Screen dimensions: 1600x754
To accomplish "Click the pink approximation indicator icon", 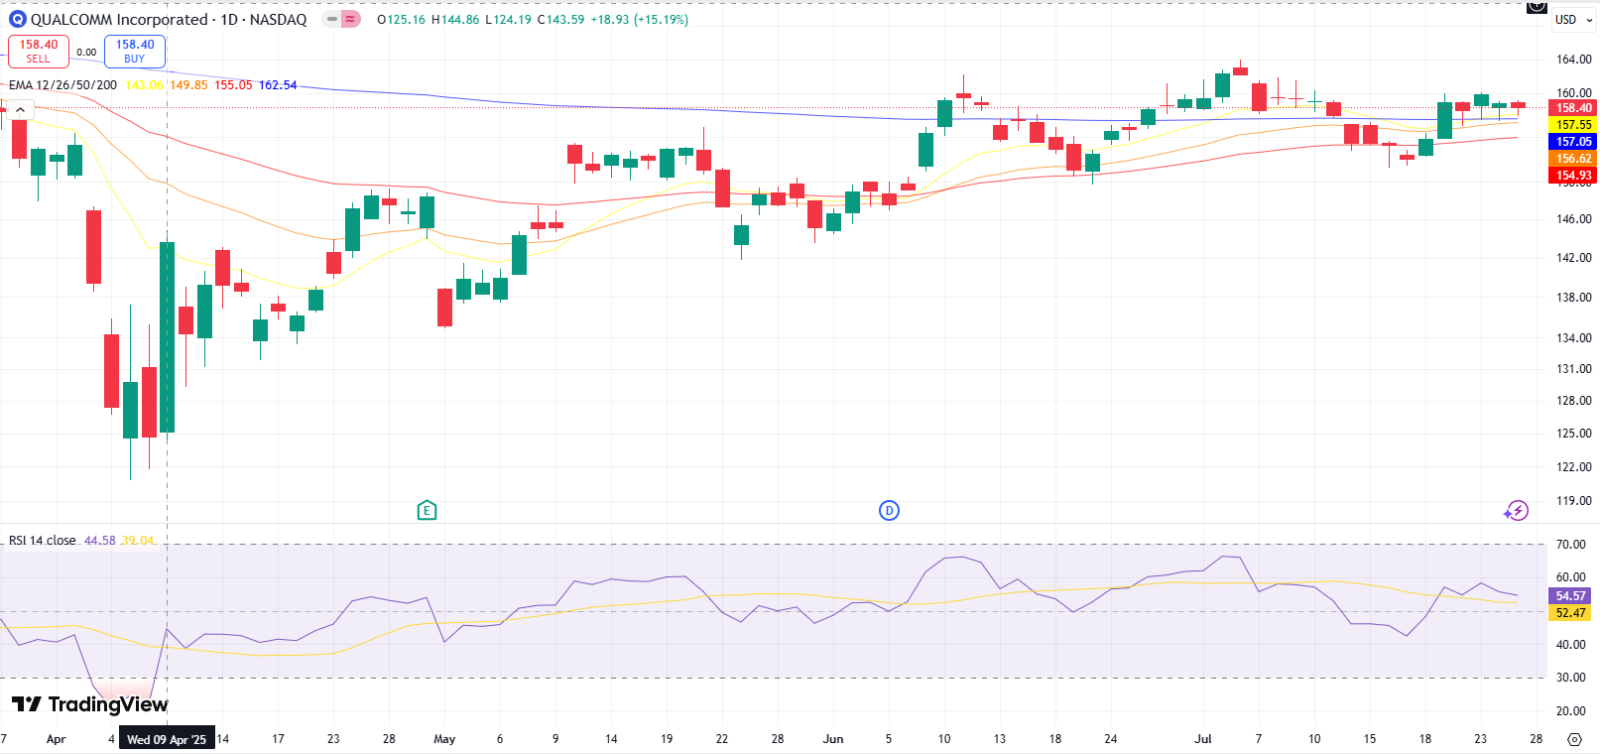I will (x=350, y=19).
